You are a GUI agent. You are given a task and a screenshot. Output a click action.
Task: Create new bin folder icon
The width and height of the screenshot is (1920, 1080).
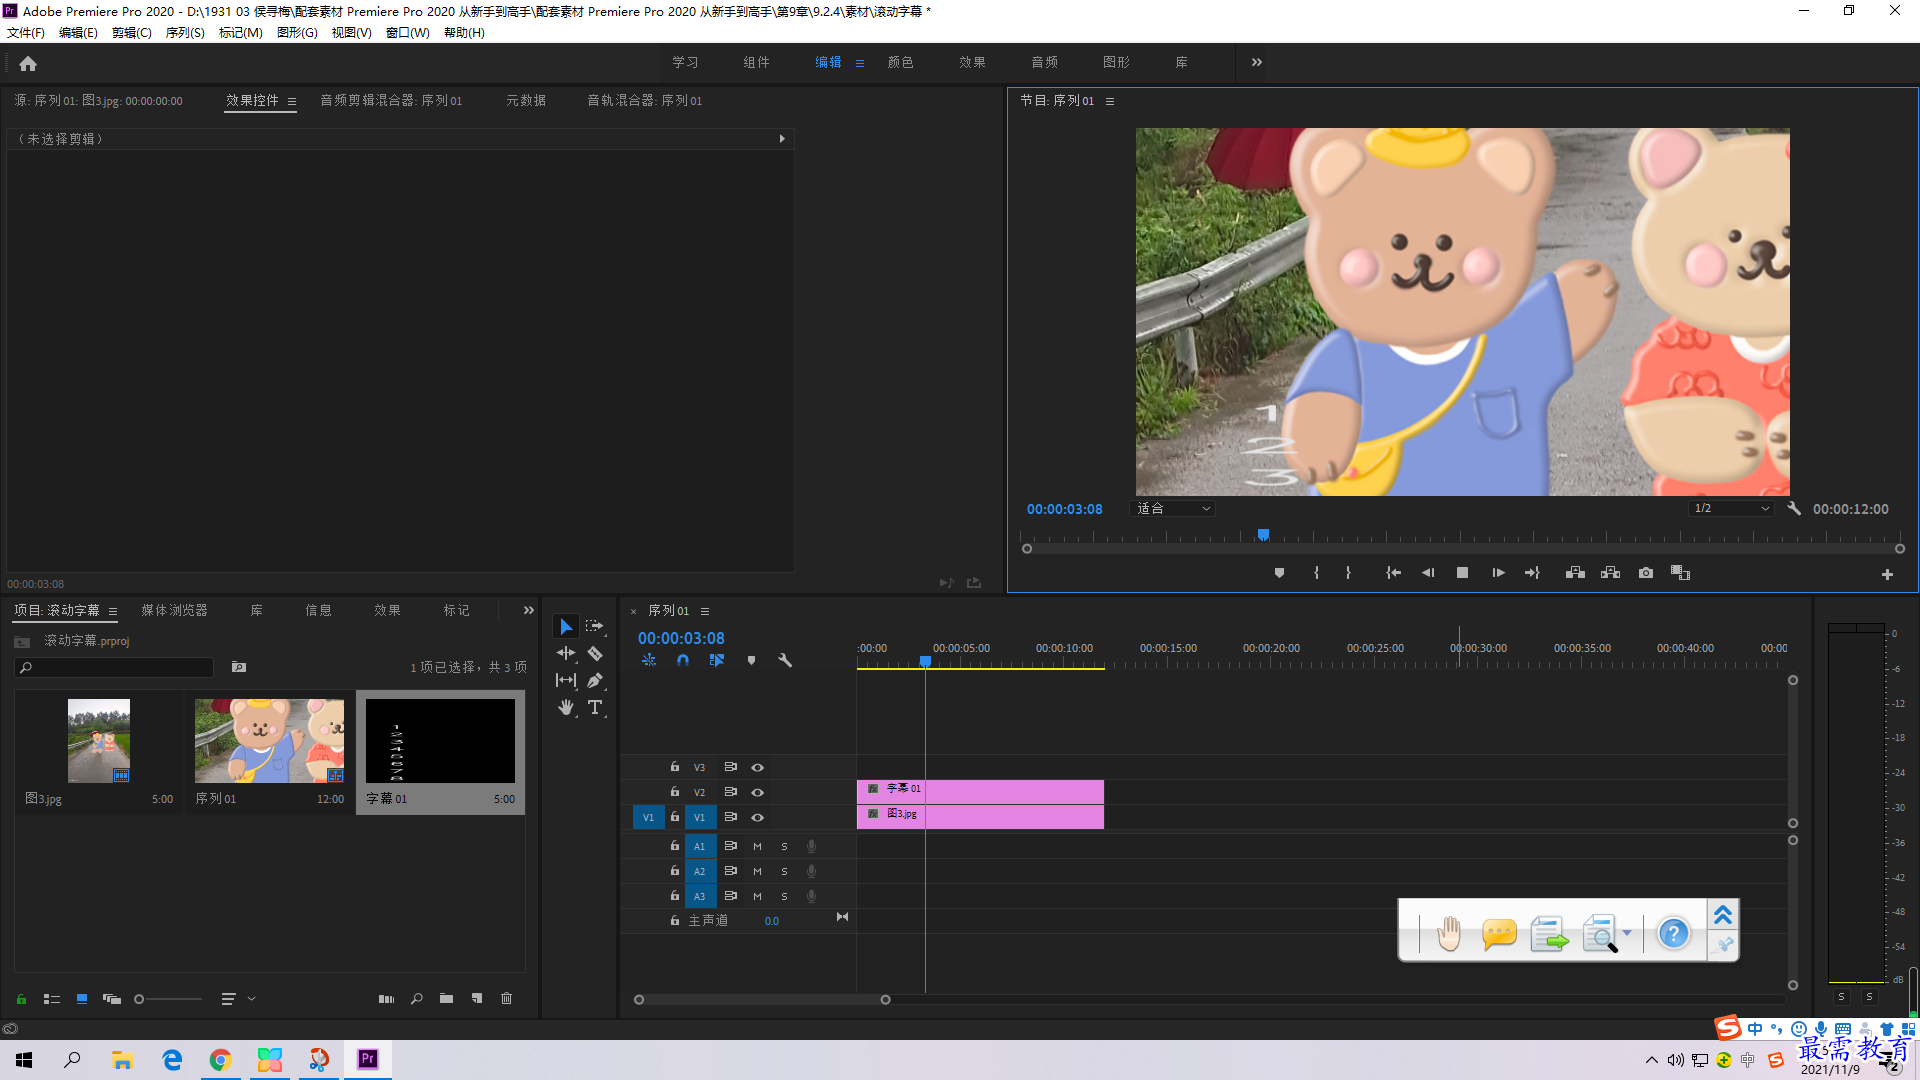pyautogui.click(x=446, y=998)
